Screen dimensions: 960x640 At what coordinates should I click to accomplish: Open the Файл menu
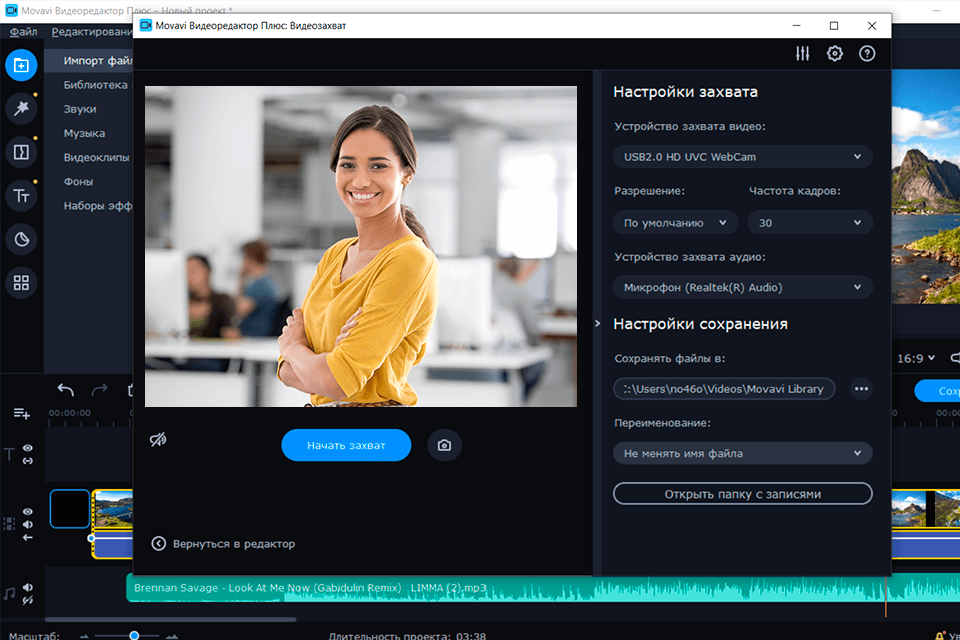click(x=24, y=32)
